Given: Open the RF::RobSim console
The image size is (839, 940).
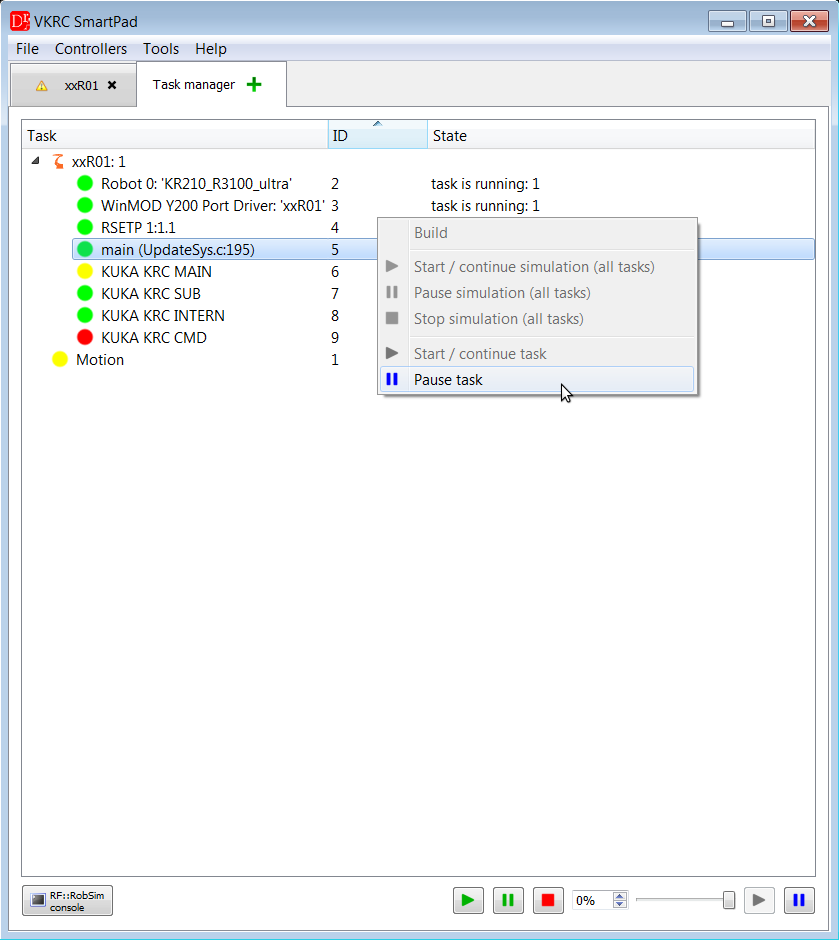Looking at the screenshot, I should [x=67, y=900].
